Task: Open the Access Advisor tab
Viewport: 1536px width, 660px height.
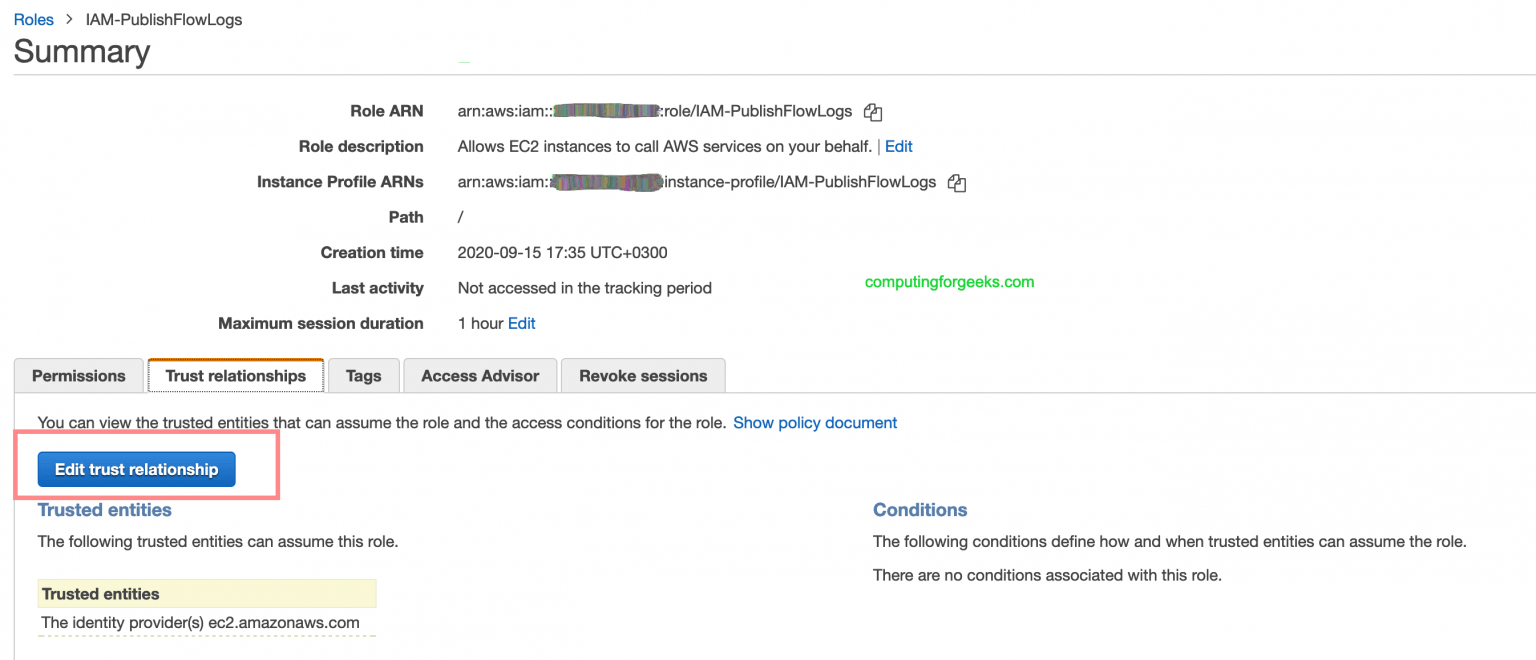Action: coord(479,375)
